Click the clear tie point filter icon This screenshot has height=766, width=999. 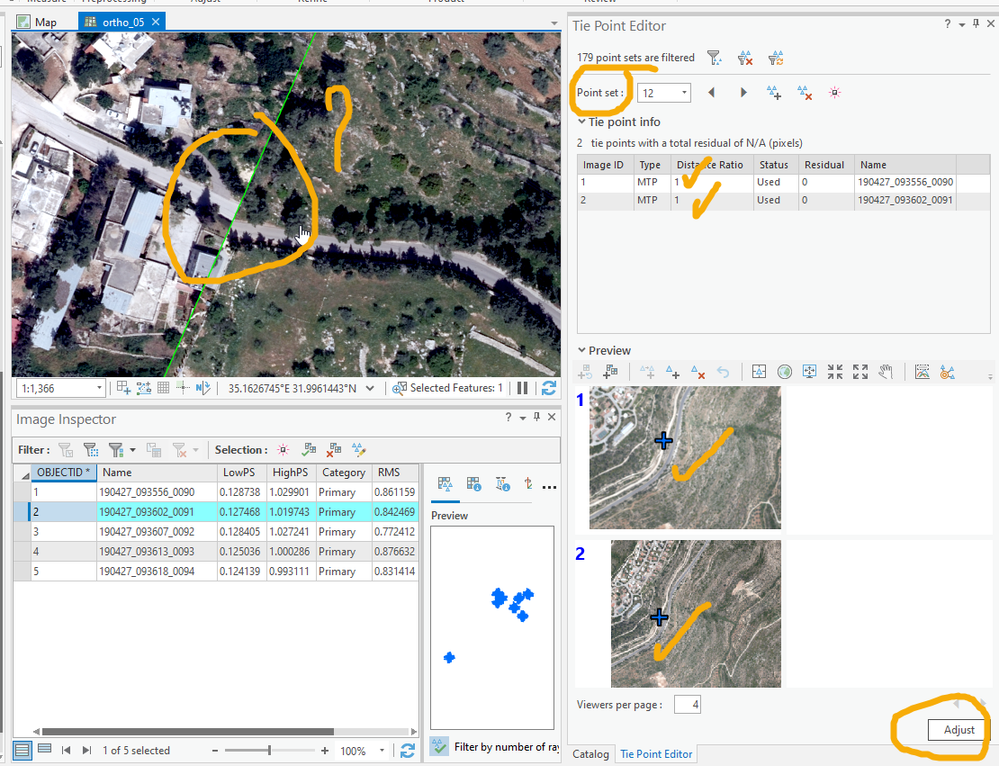(745, 58)
